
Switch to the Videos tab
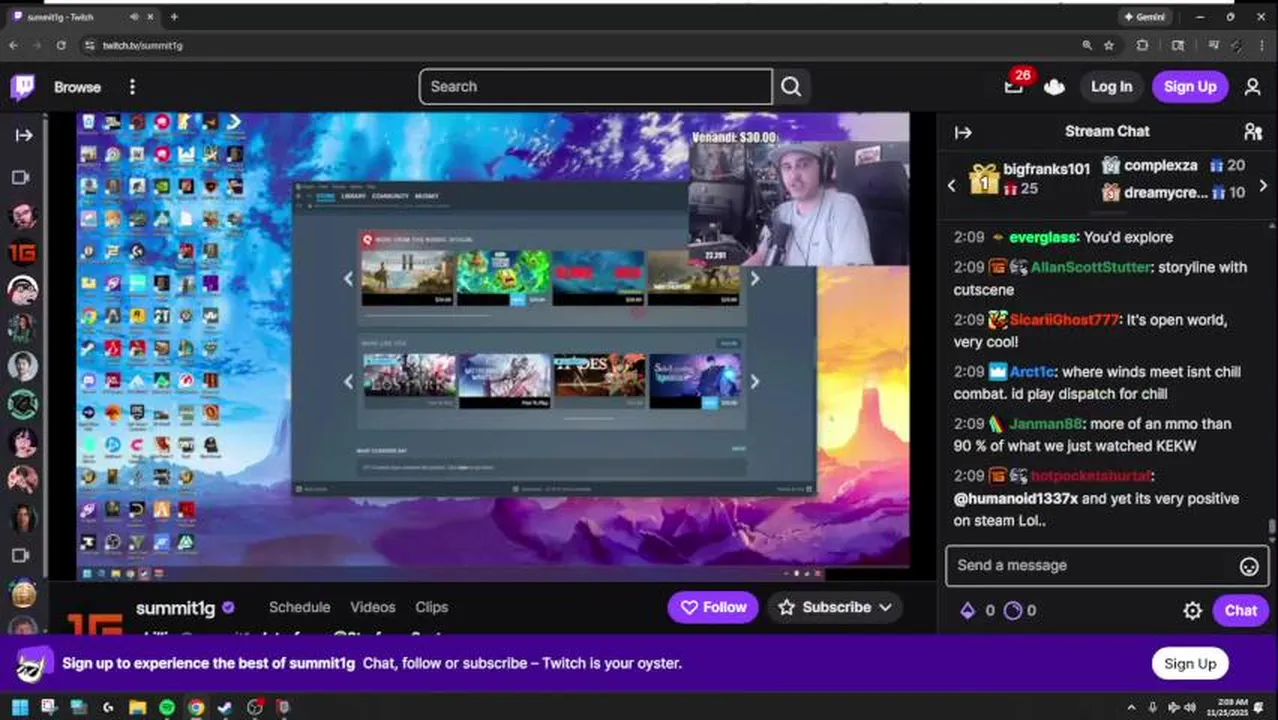click(372, 607)
